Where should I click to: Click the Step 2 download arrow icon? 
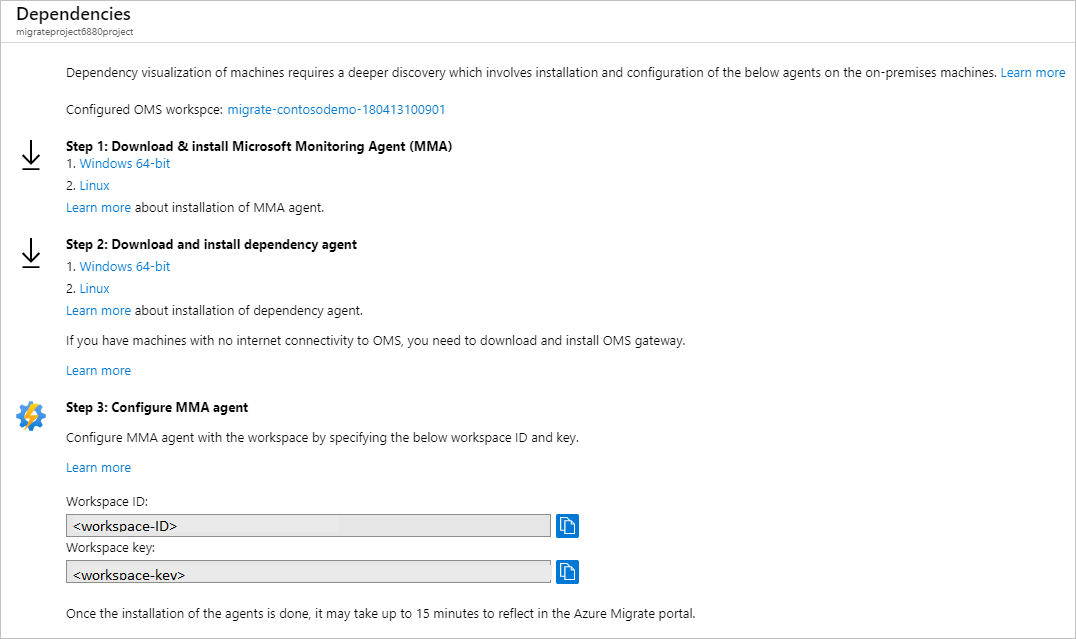[x=31, y=253]
